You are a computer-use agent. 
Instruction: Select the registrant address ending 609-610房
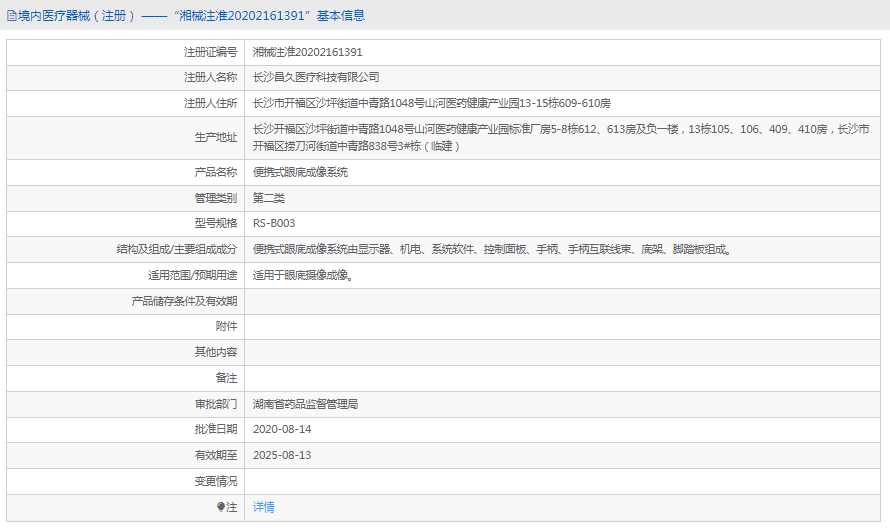point(431,103)
